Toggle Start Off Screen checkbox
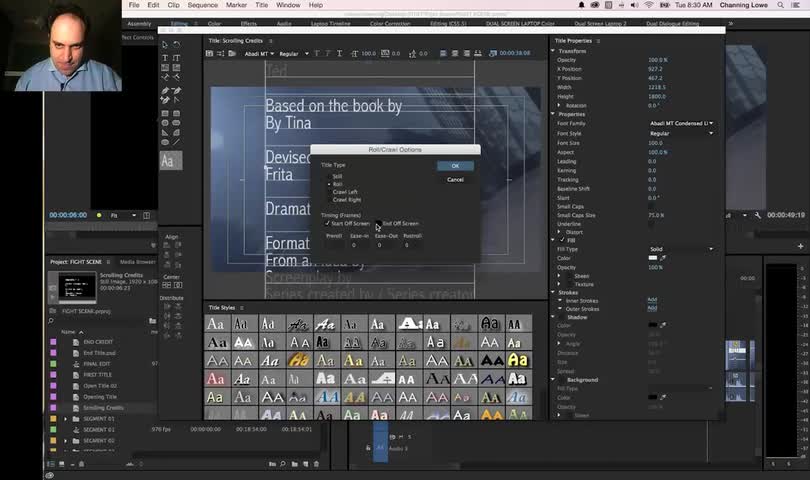810x480 pixels. (327, 223)
